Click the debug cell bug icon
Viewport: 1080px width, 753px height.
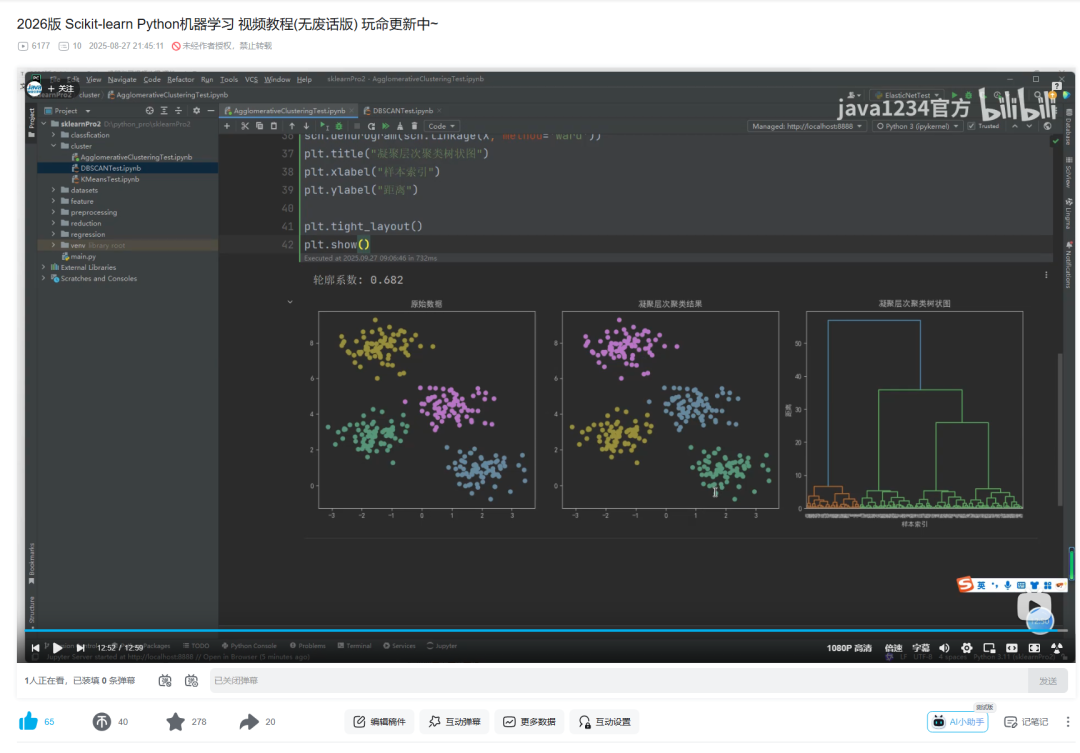pyautogui.click(x=339, y=126)
